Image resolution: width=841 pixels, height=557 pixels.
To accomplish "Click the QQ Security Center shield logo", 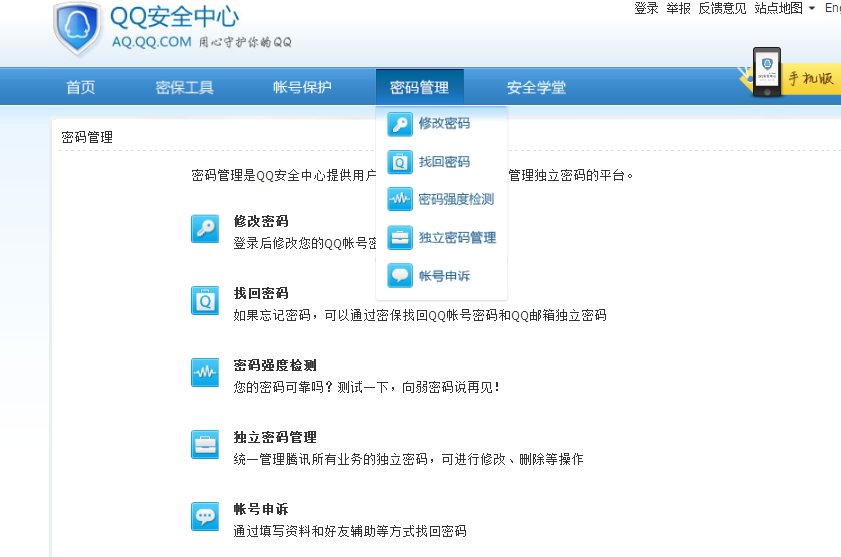I will point(77,29).
